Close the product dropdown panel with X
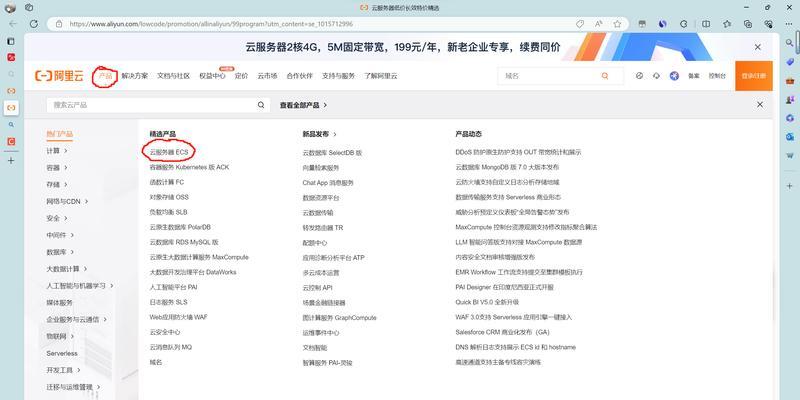 tap(760, 105)
